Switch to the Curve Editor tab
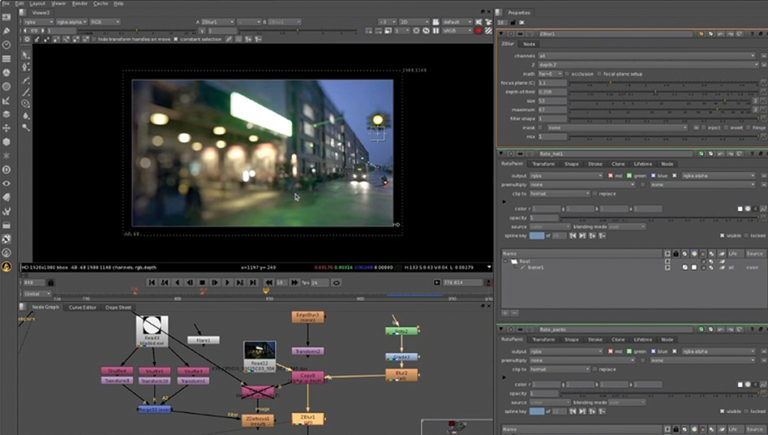768x435 pixels. [x=82, y=307]
